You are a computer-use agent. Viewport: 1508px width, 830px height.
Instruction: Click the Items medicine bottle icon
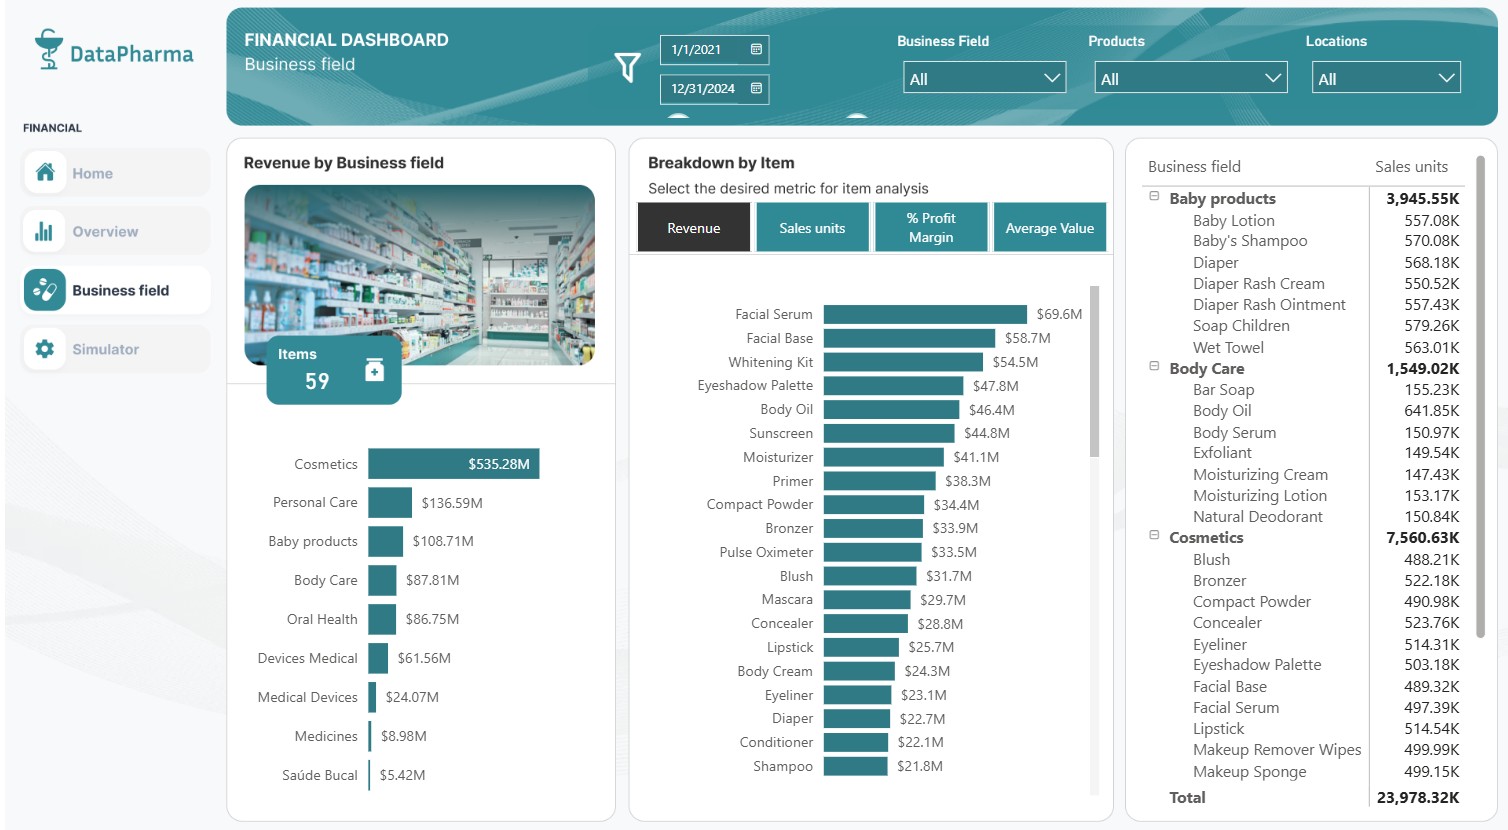[374, 370]
